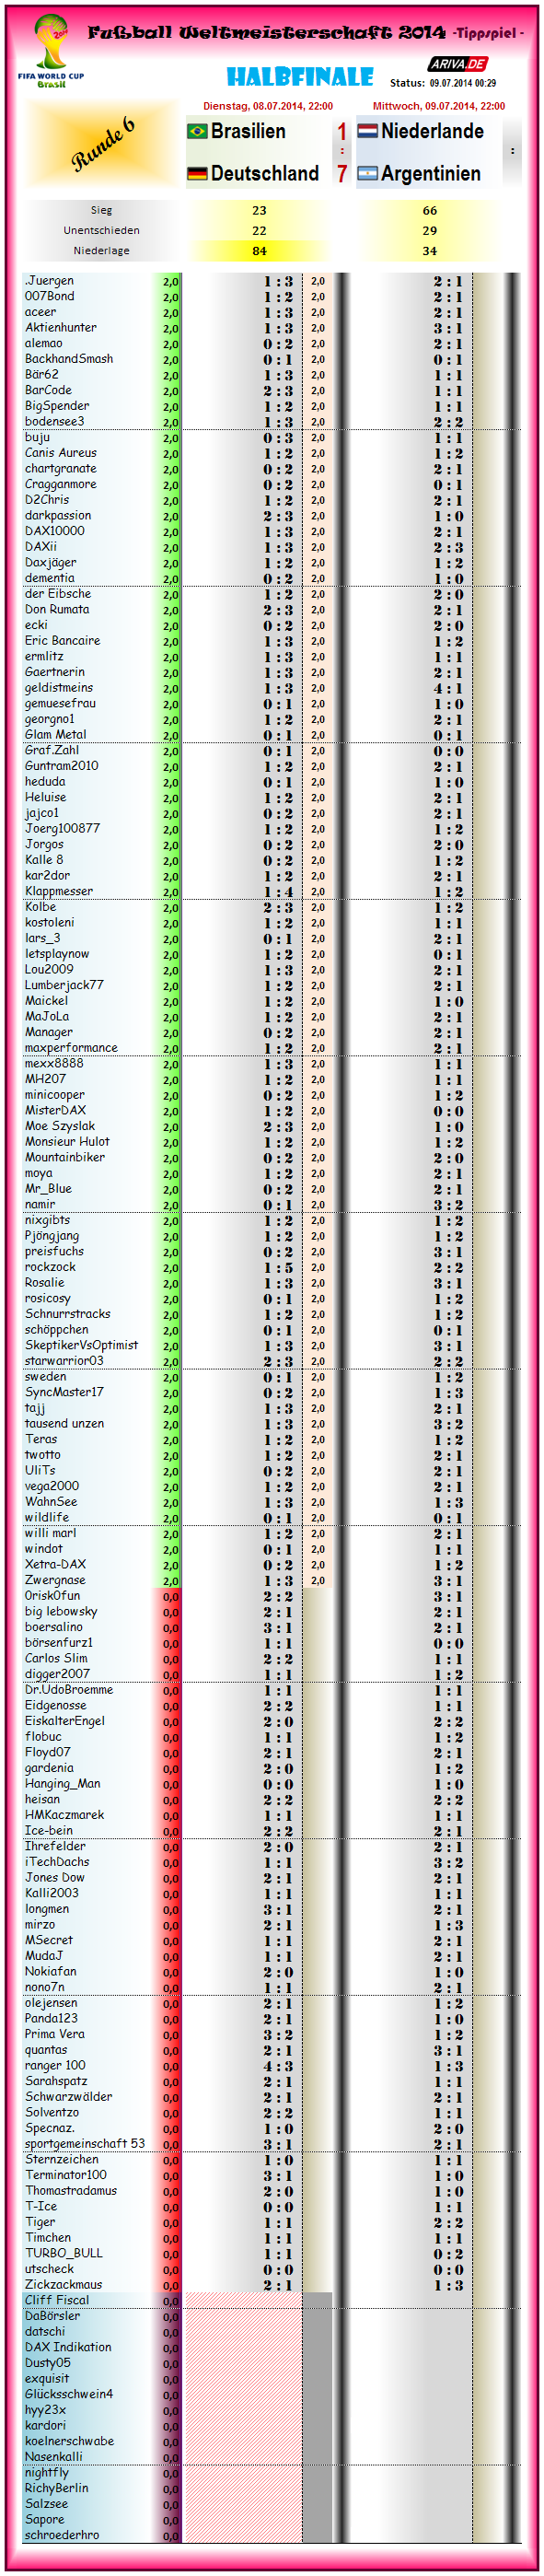
Task: Click the Runde 6 badge
Action: [x=102, y=143]
